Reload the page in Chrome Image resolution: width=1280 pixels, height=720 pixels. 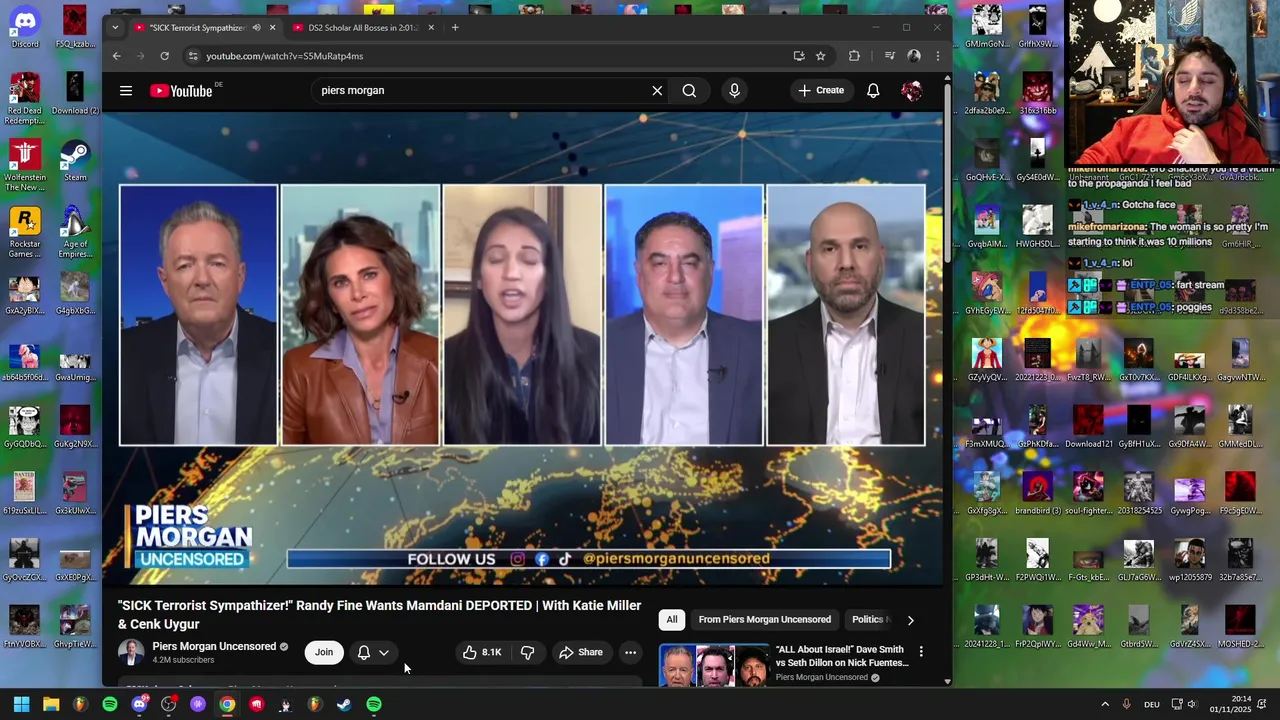click(164, 56)
